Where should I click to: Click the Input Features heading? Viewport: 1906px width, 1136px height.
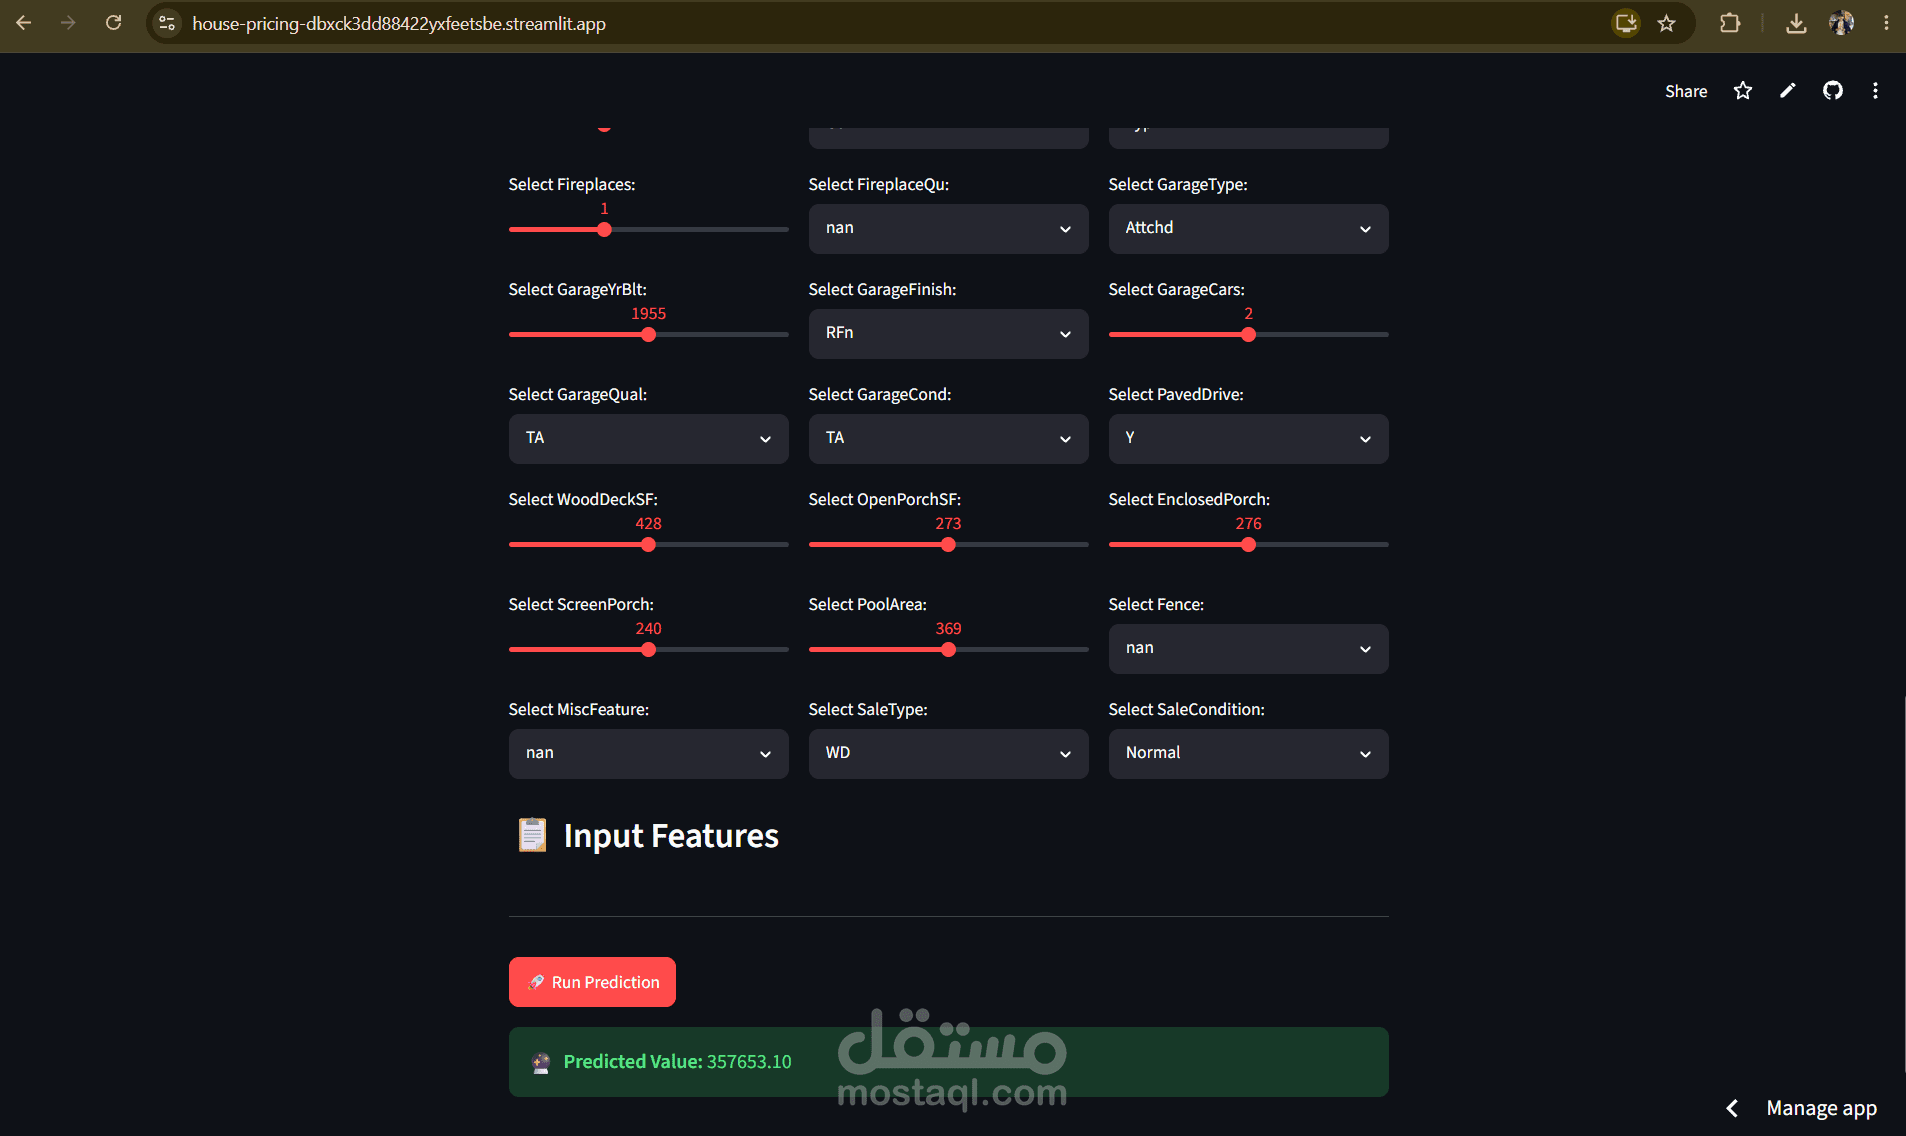(x=671, y=836)
